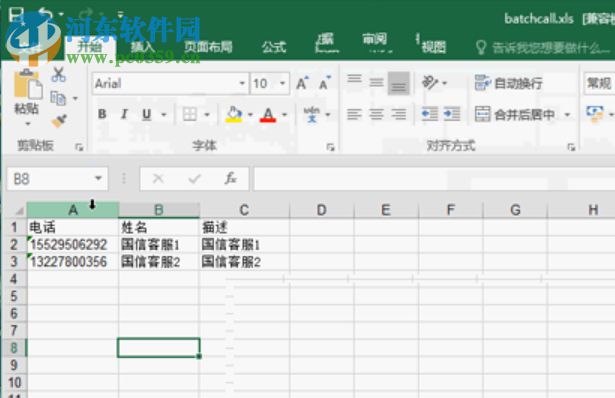Click header cell 电话
Screen dimensions: 615x398
pyautogui.click(x=73, y=227)
